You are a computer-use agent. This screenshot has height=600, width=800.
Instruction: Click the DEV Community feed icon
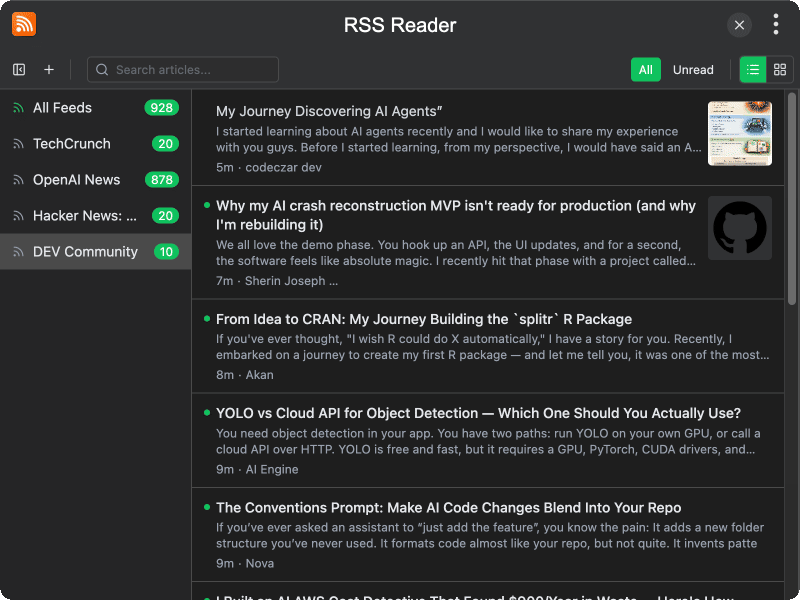17,252
